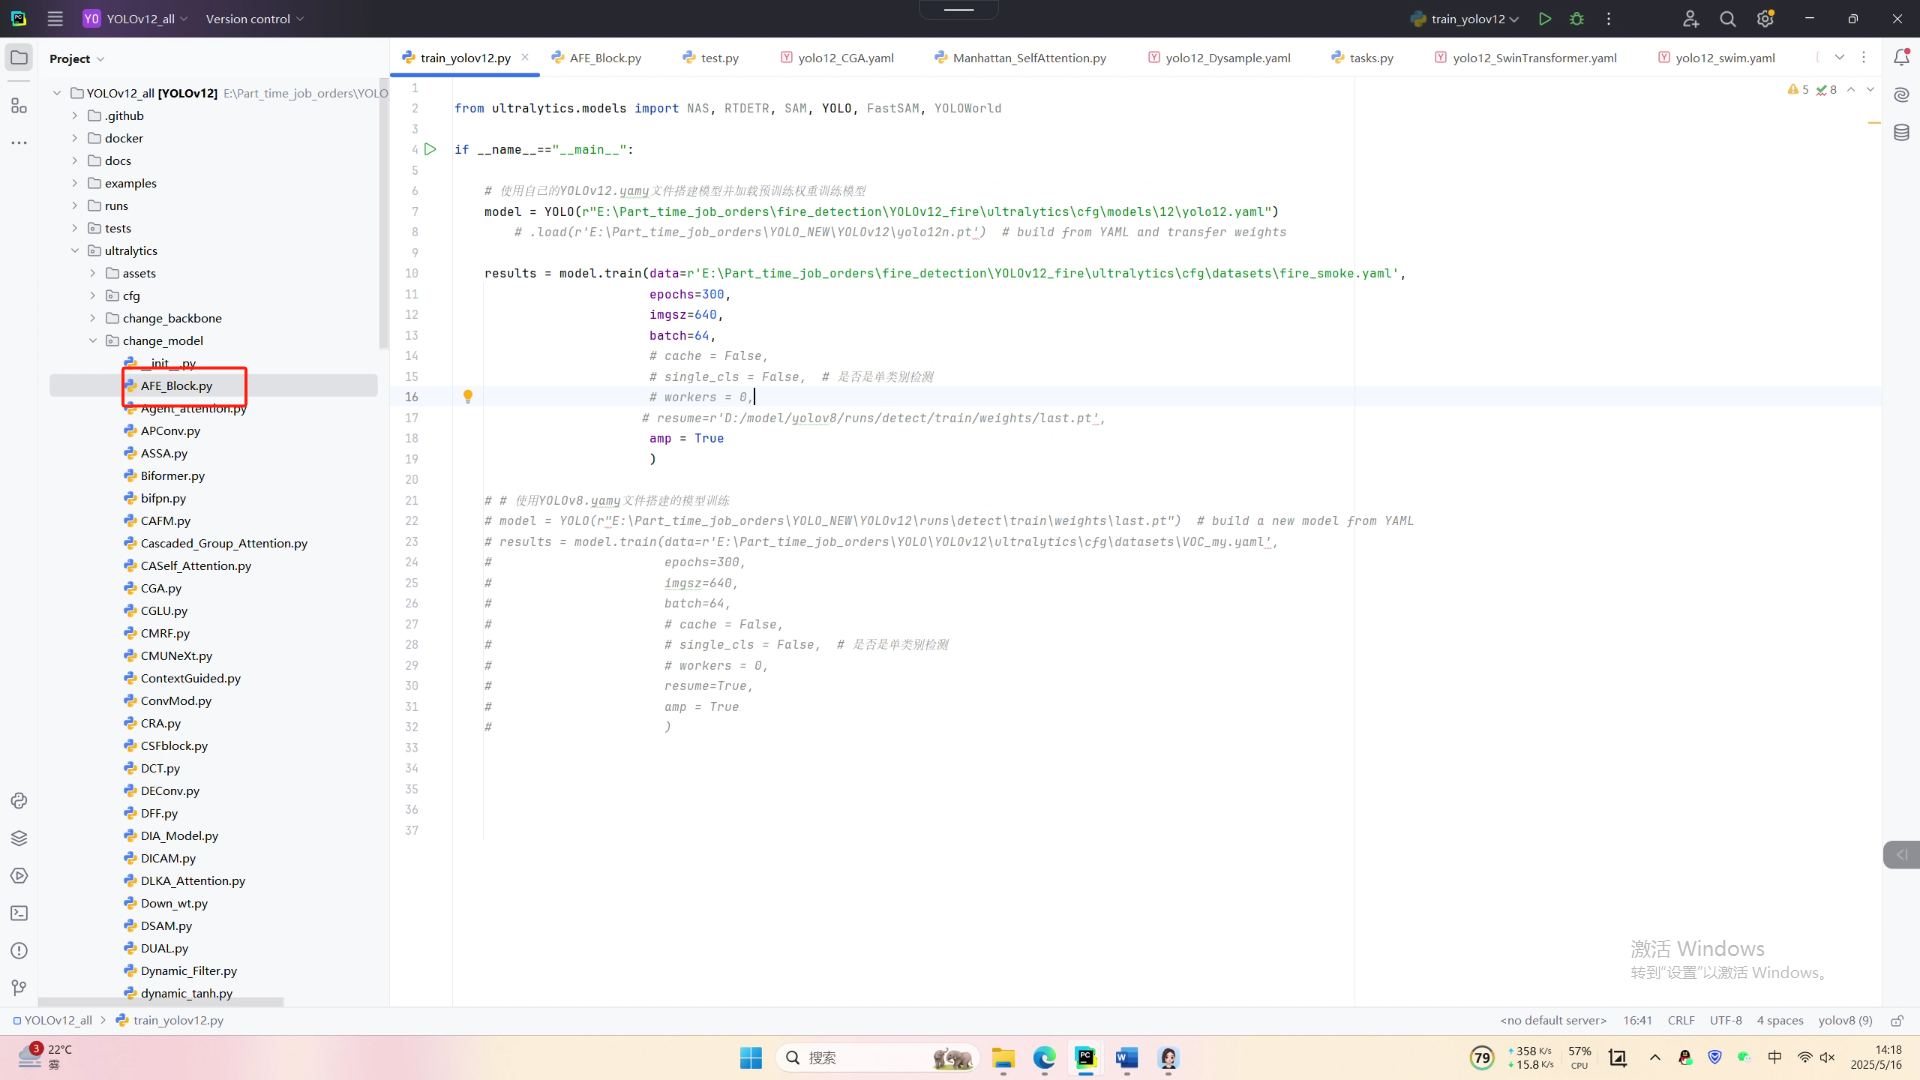The image size is (1920, 1080).
Task: Expand the cfg folder
Action: tap(93, 296)
